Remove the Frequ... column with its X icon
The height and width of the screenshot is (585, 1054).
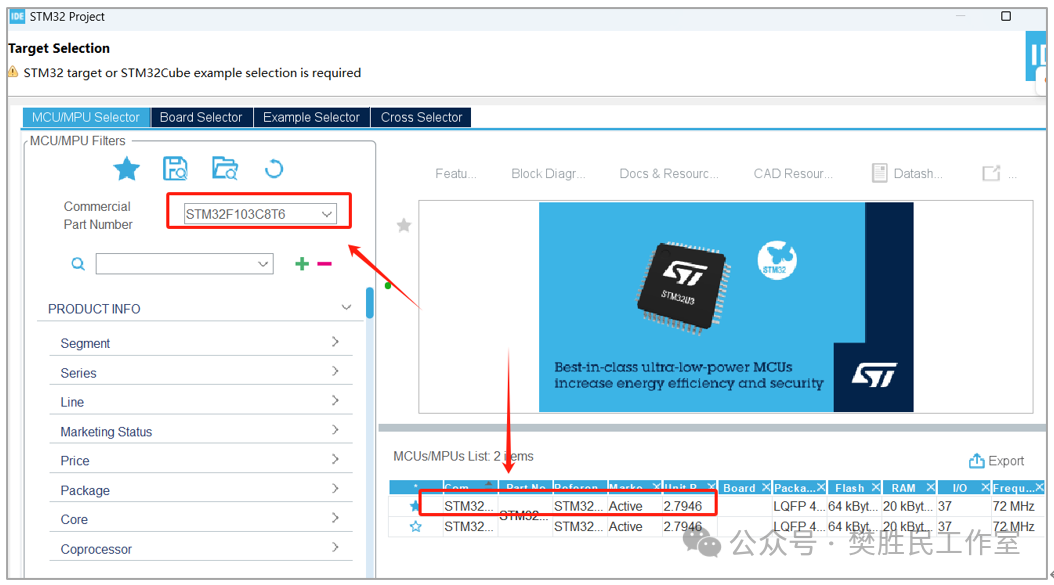click(1040, 487)
